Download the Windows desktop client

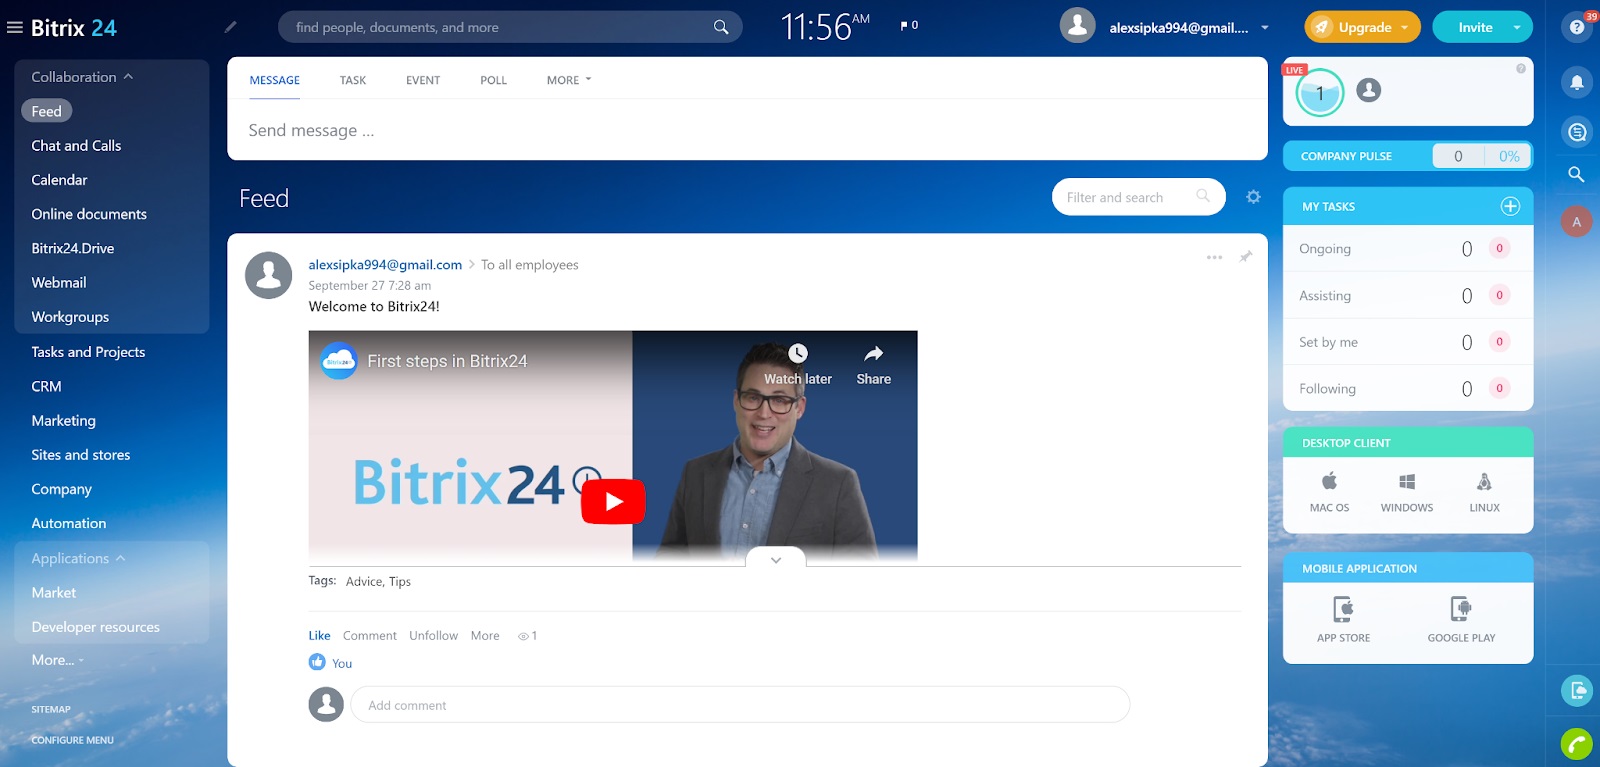coord(1406,492)
